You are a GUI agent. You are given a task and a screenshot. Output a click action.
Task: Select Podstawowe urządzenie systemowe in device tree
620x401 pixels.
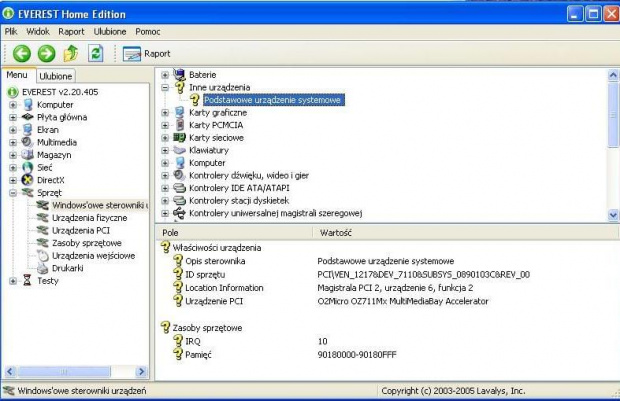tap(273, 100)
